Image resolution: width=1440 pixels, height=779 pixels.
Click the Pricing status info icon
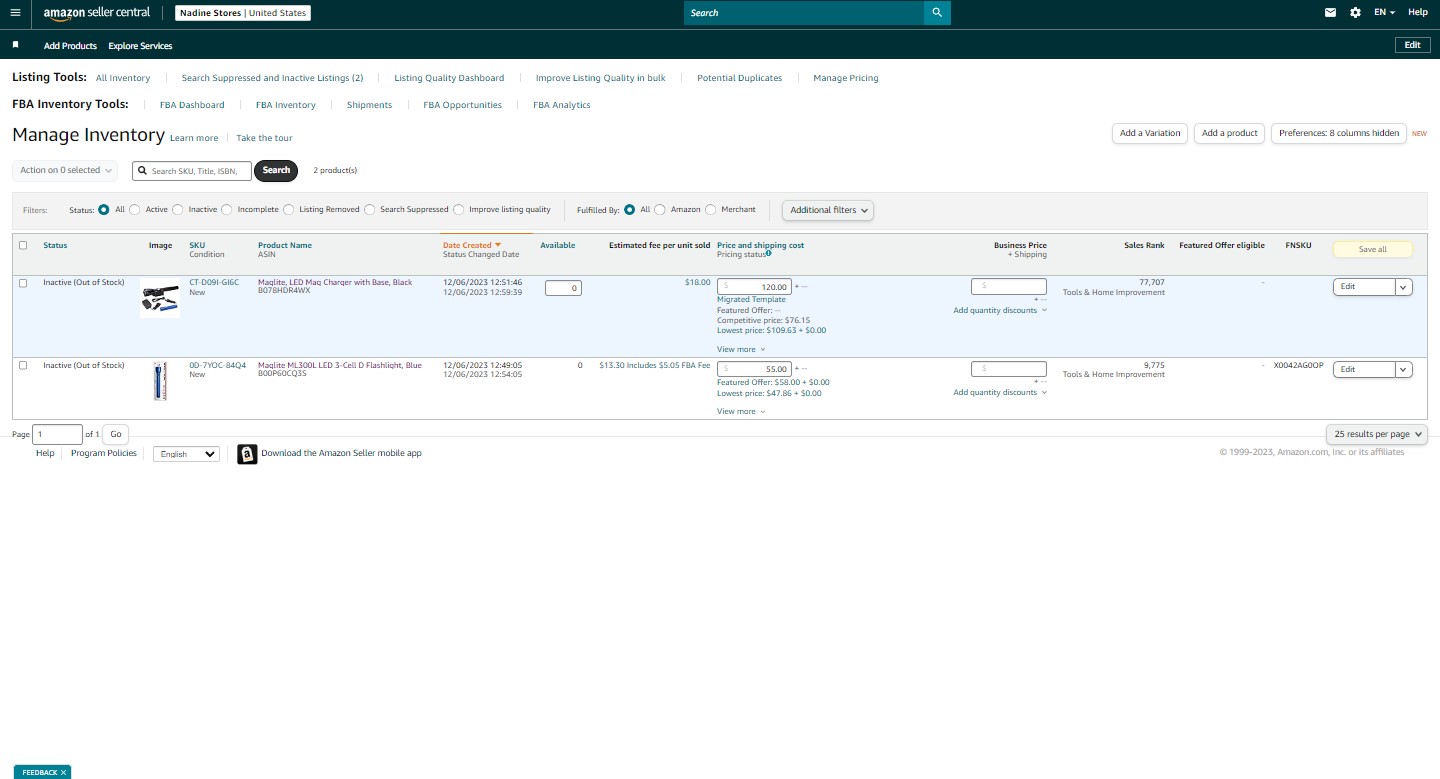pos(768,253)
